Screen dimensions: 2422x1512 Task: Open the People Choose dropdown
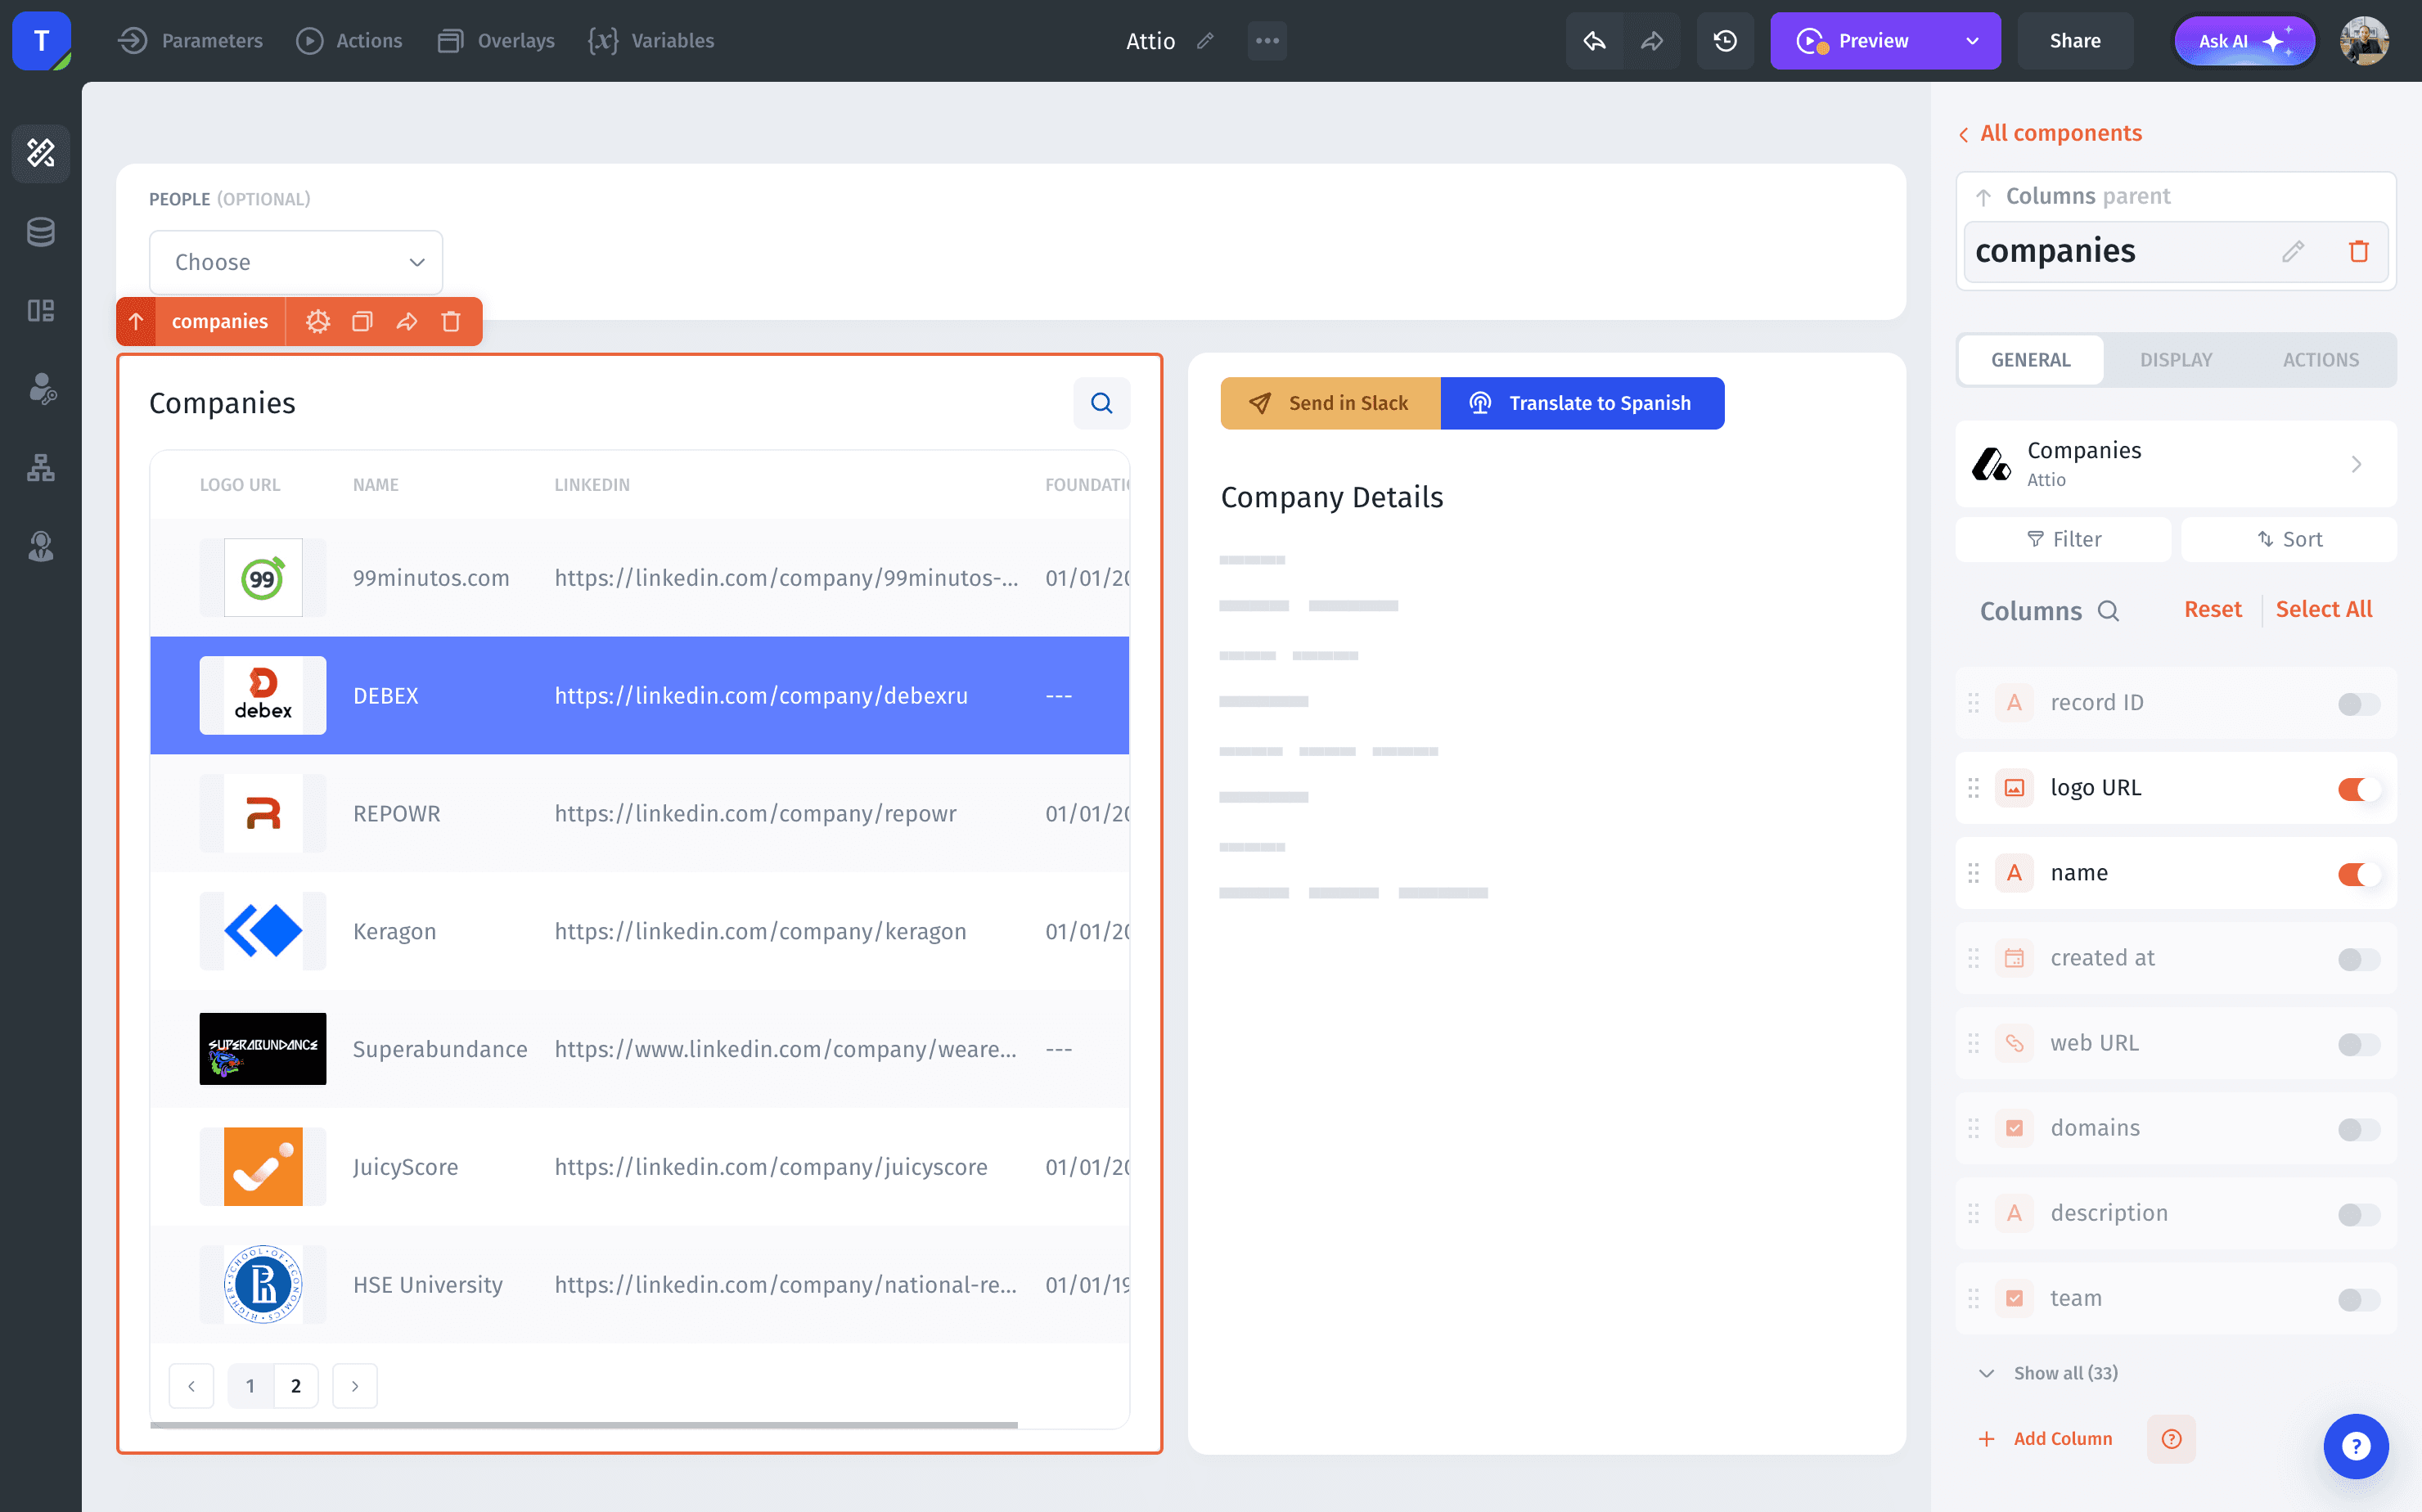tap(296, 262)
